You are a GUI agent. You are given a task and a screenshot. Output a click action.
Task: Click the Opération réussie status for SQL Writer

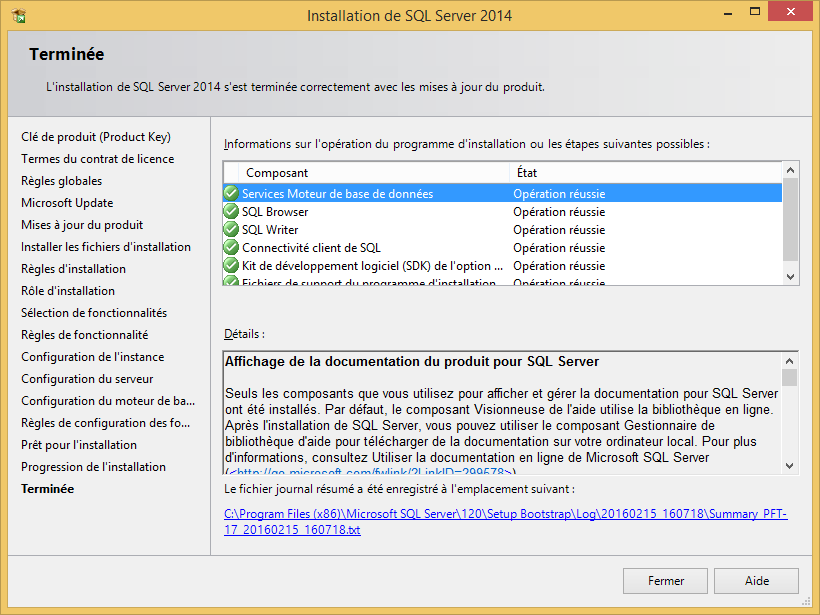pos(559,230)
